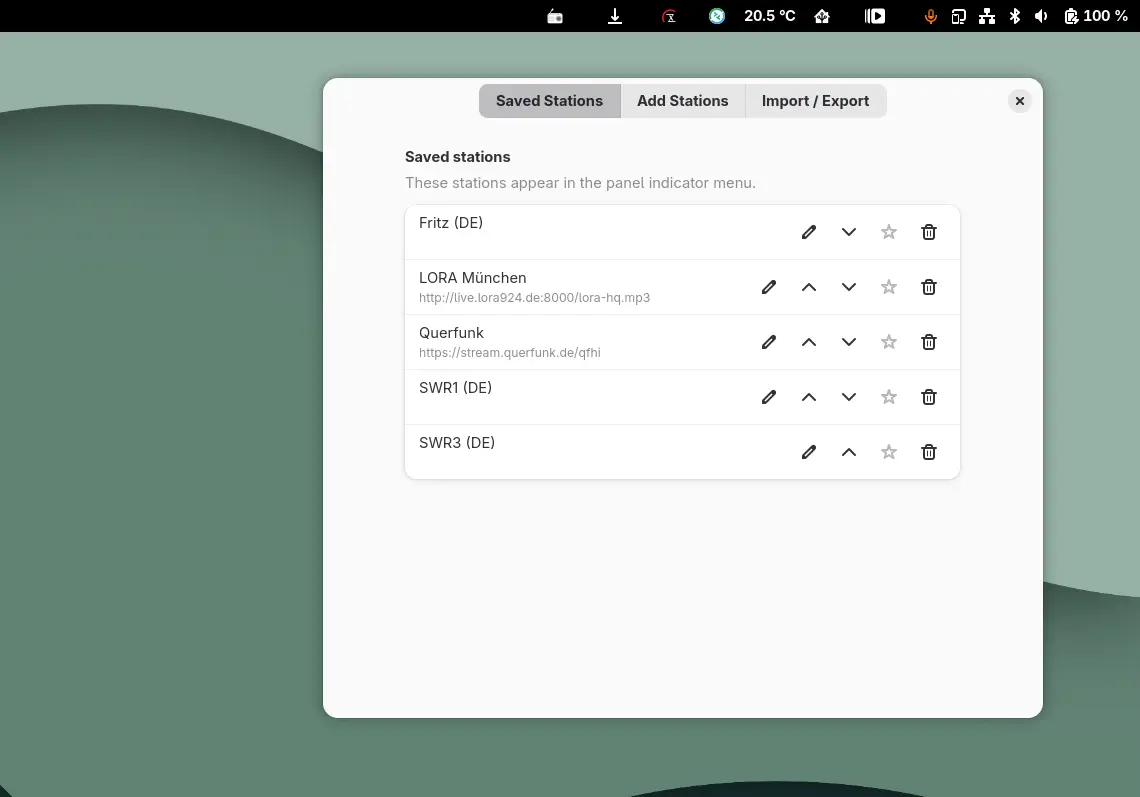Image resolution: width=1140 pixels, height=797 pixels.
Task: Star the SWR1 (DE) station
Action: (889, 397)
